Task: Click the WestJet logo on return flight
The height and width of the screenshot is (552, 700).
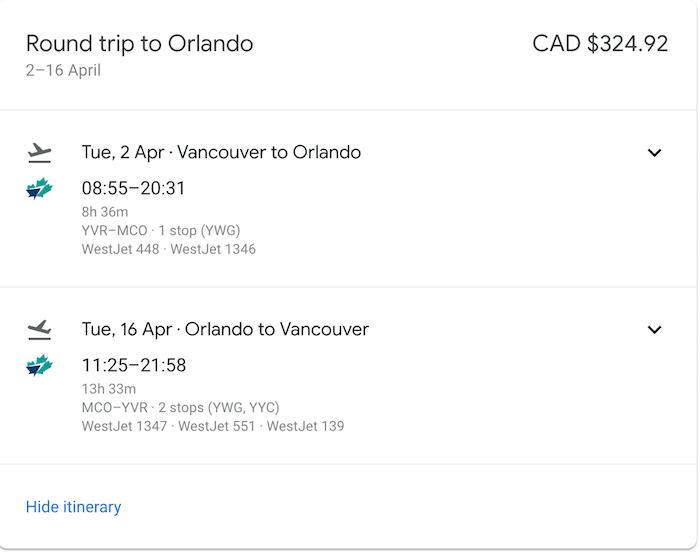Action: (40, 365)
